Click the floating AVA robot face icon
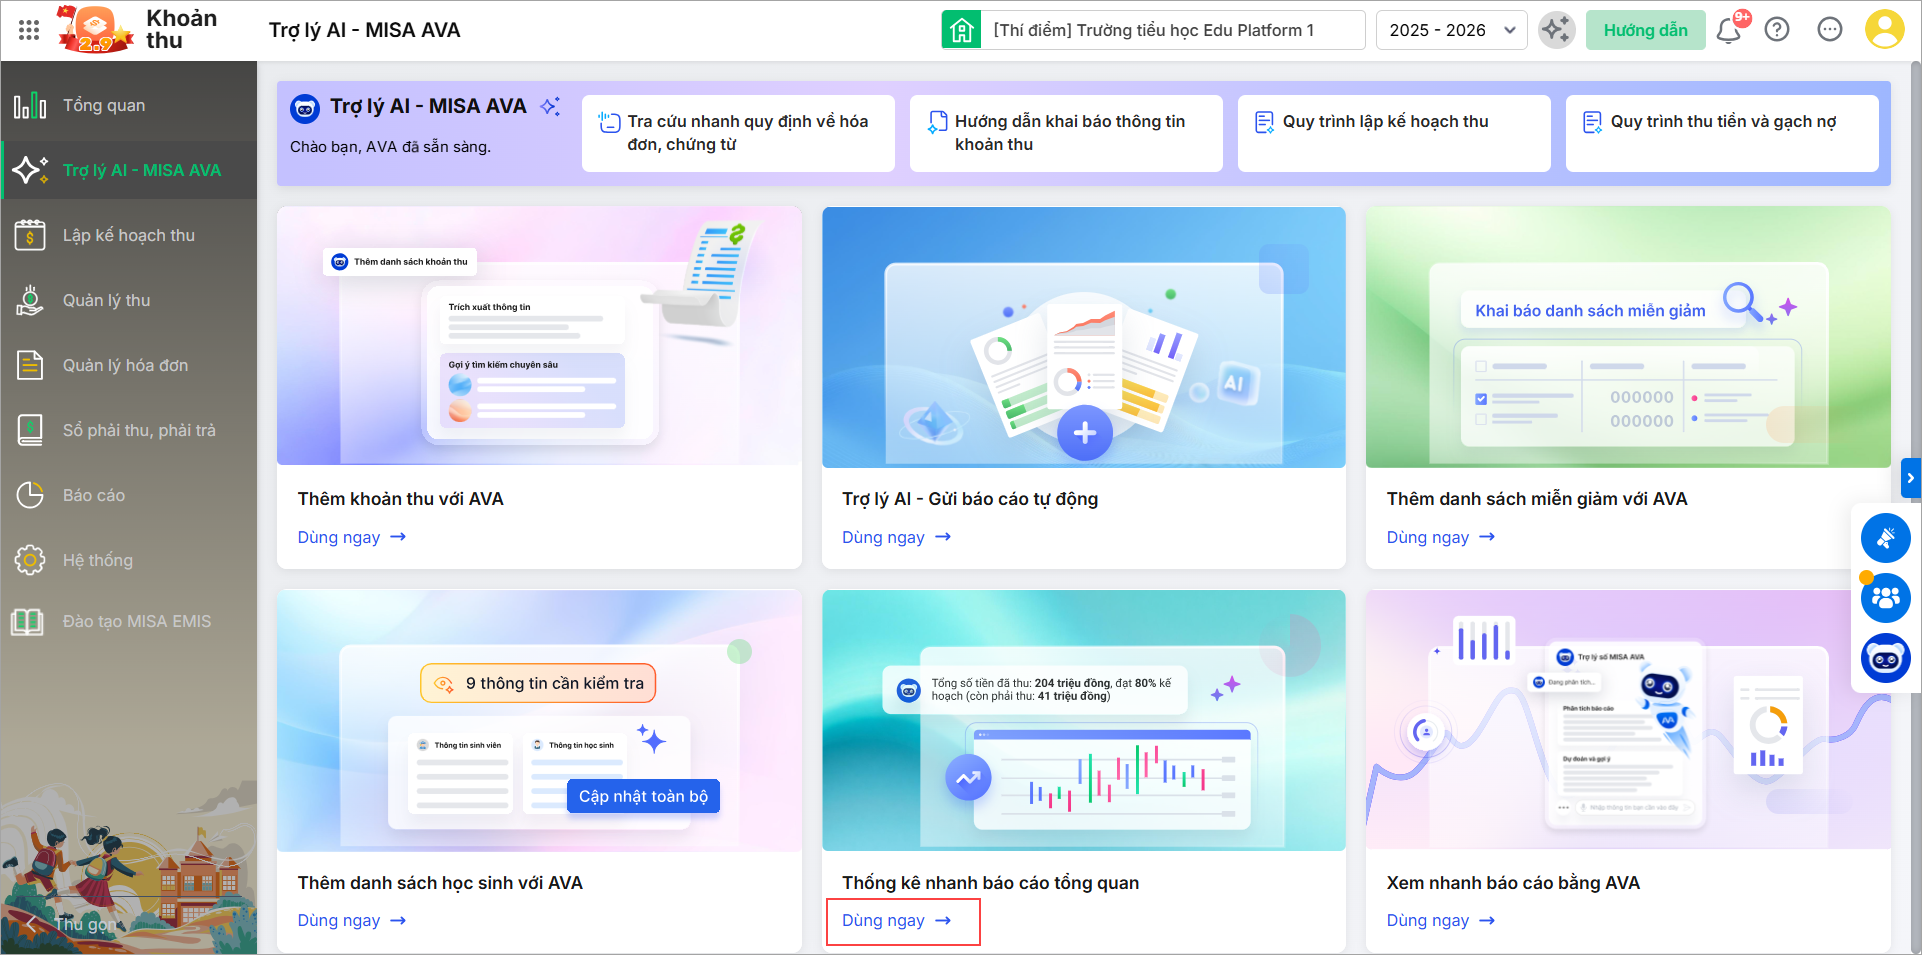 pos(1886,658)
